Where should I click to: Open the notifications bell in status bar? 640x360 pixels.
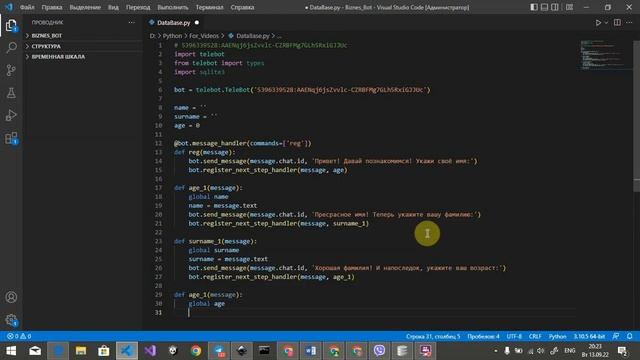point(629,336)
